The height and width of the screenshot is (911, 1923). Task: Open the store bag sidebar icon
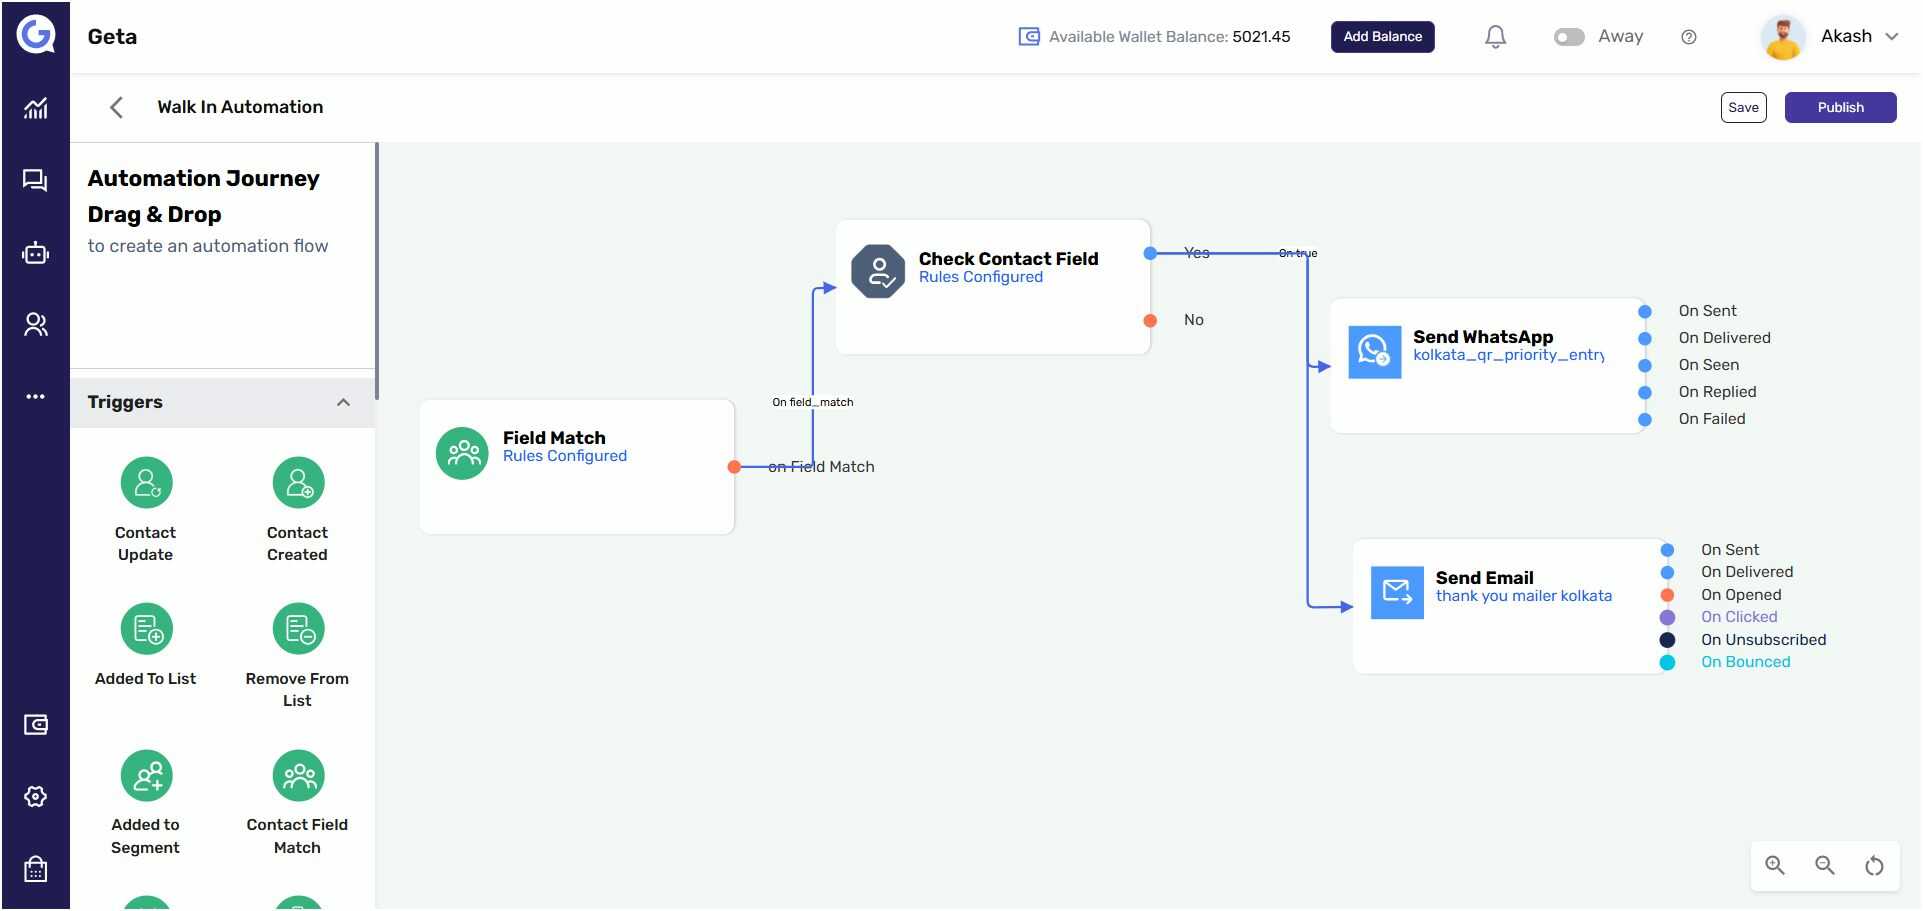(35, 869)
